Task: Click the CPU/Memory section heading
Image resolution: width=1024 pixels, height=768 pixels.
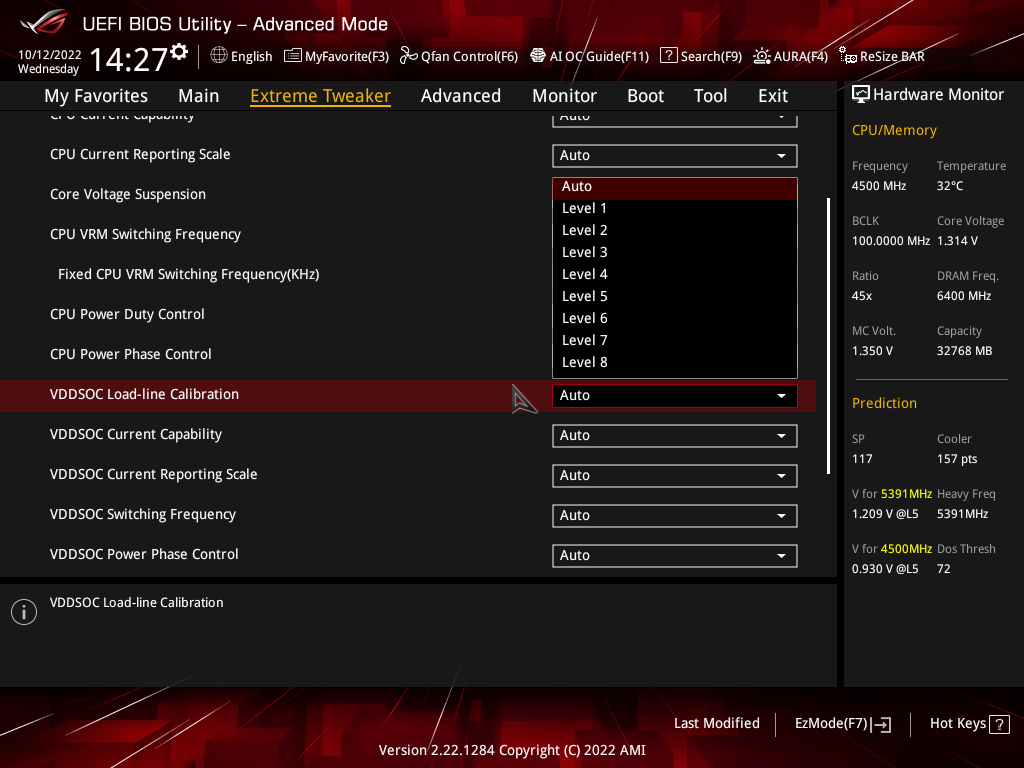Action: (894, 131)
